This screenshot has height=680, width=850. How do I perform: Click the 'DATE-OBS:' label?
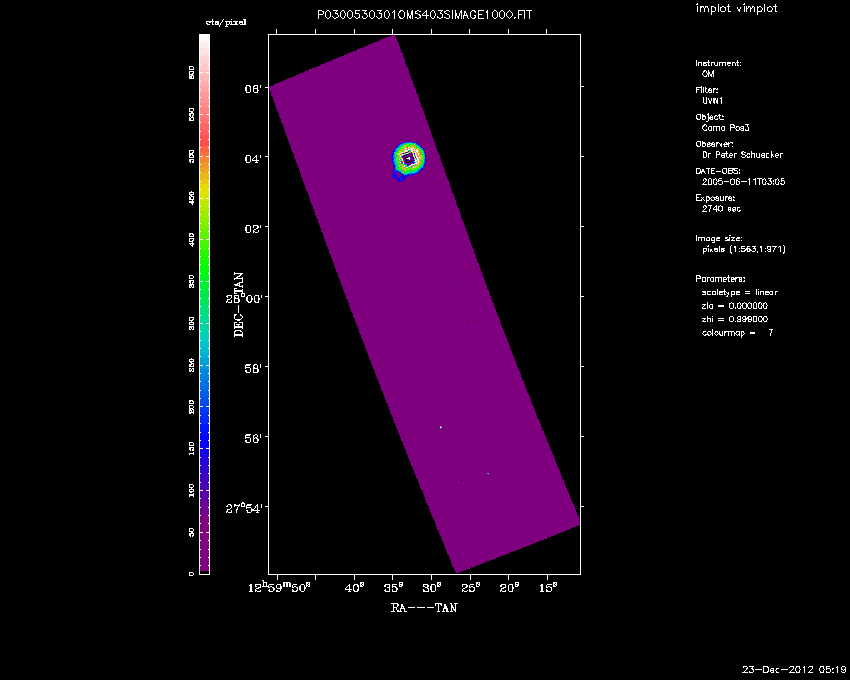[x=718, y=171]
